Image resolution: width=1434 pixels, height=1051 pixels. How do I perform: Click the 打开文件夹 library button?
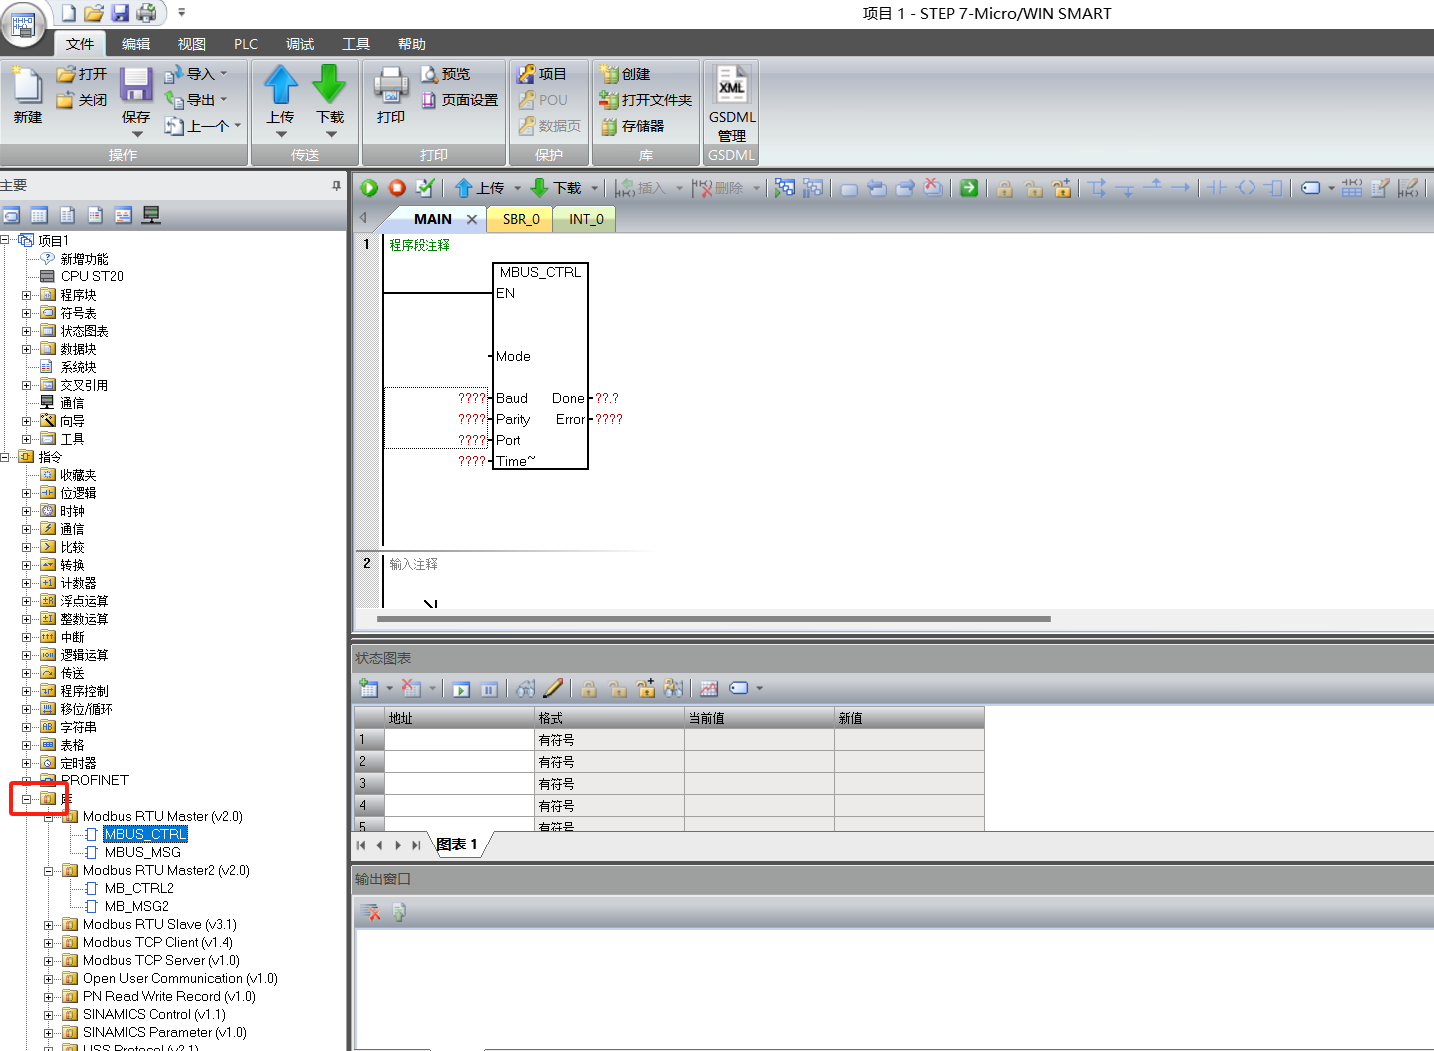[x=646, y=100]
